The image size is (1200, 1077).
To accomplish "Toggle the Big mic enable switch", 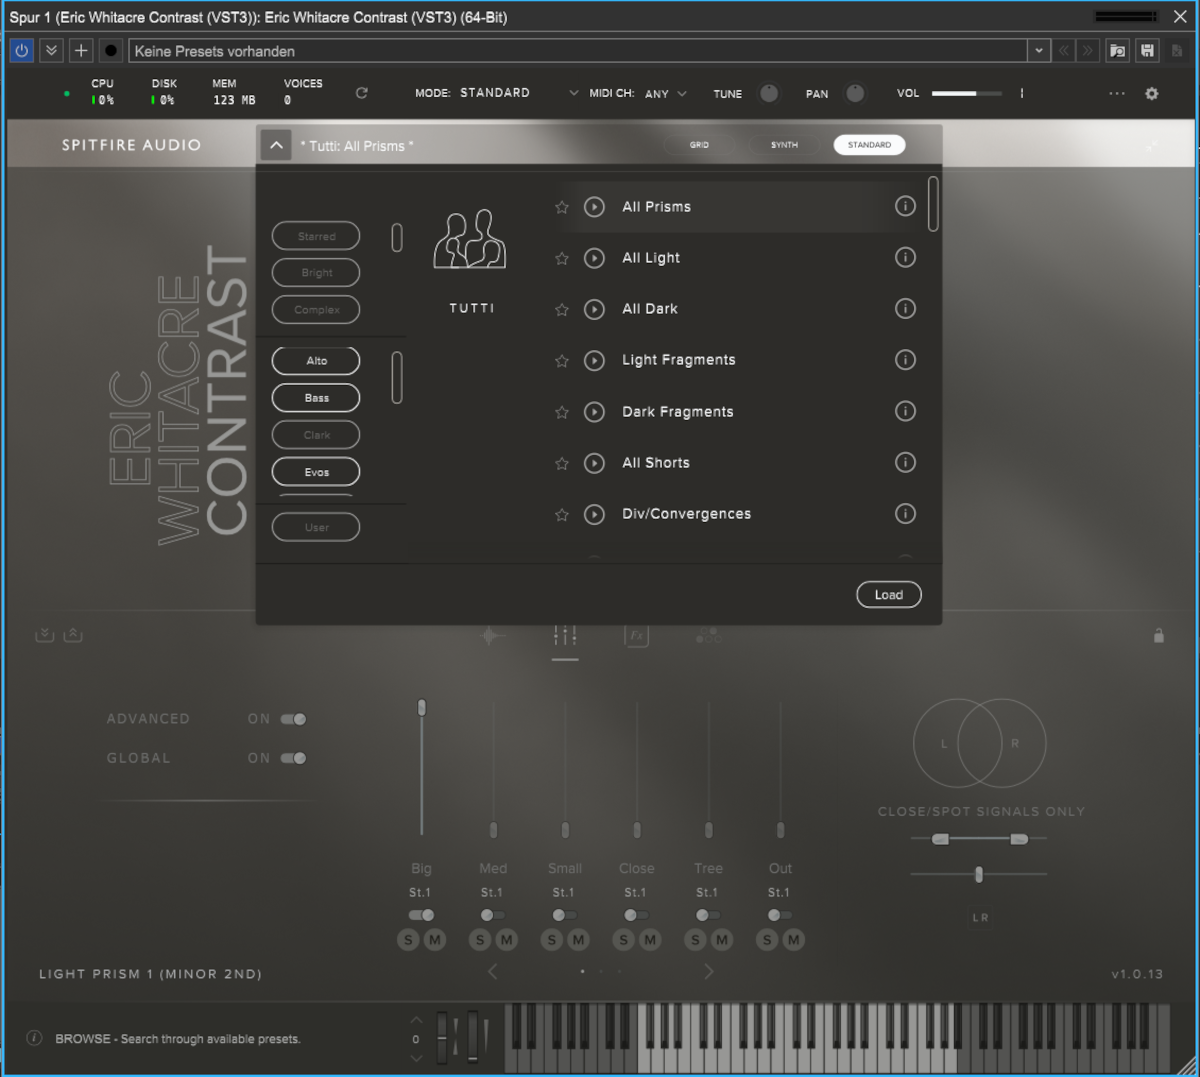I will (421, 915).
